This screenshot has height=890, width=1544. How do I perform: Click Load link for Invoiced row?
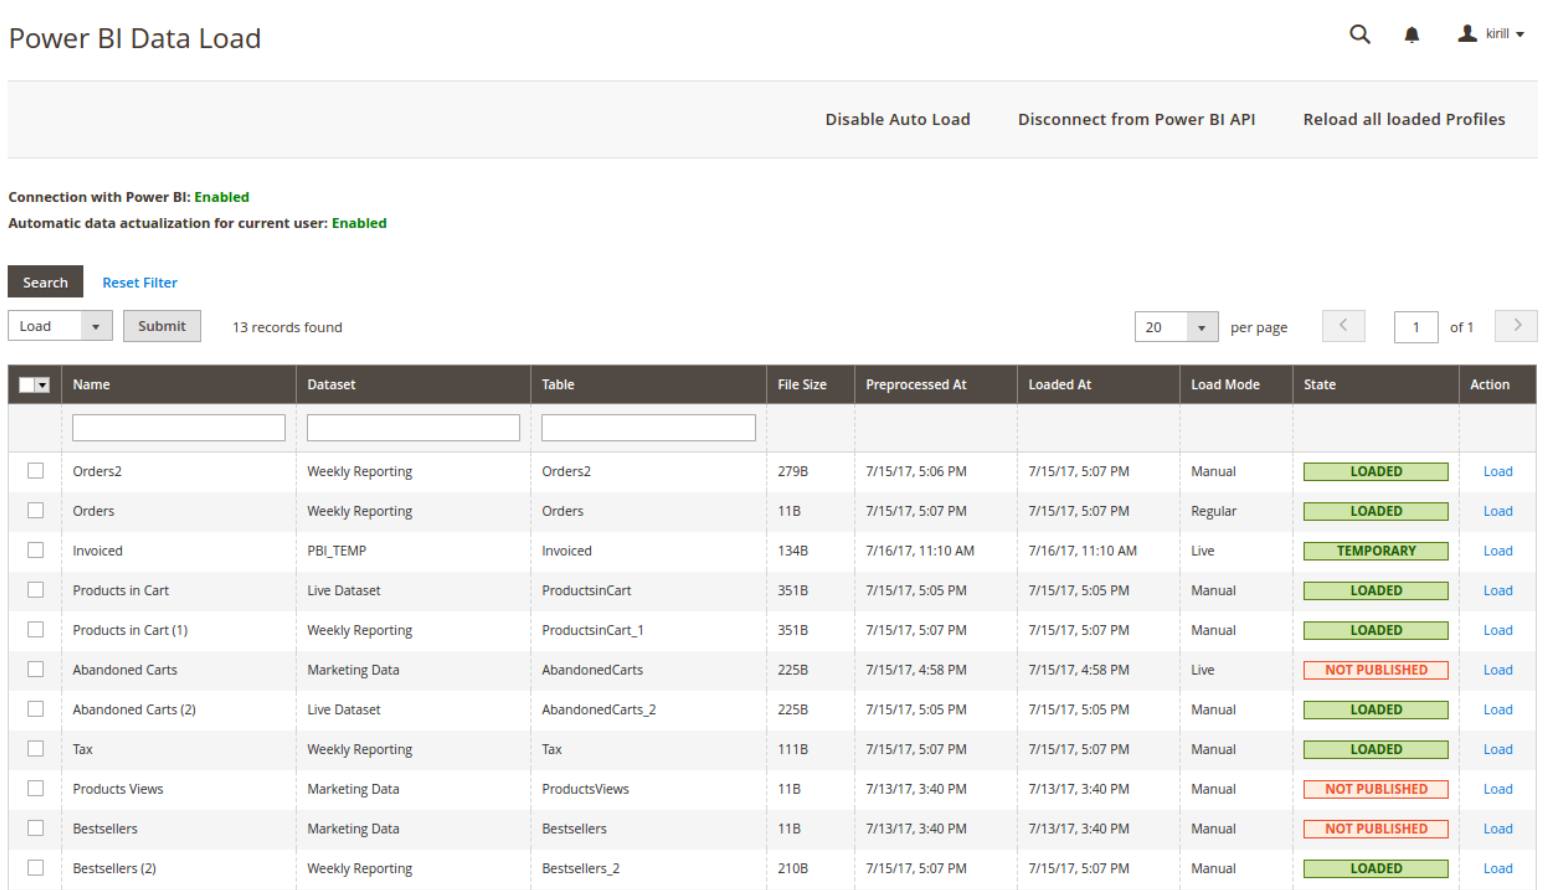(1497, 551)
